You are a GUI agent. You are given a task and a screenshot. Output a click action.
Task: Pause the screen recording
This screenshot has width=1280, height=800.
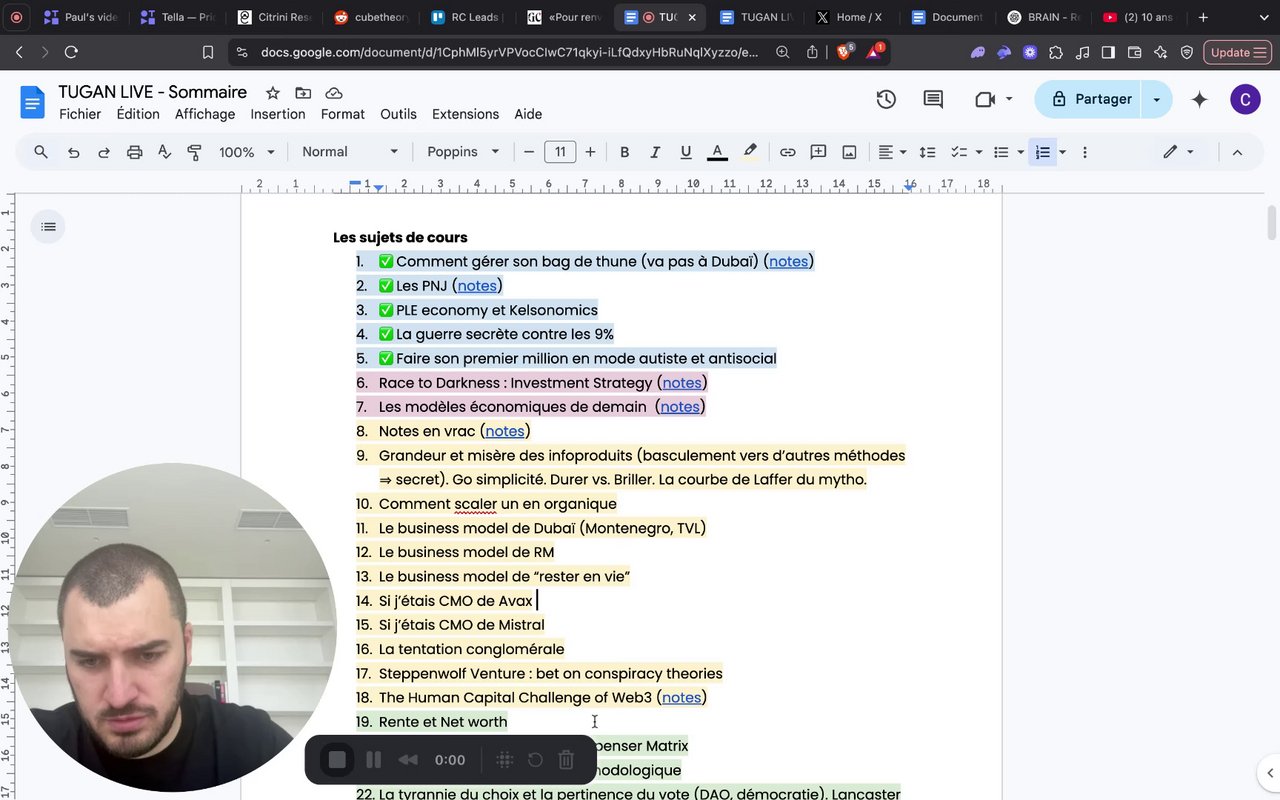pos(373,760)
